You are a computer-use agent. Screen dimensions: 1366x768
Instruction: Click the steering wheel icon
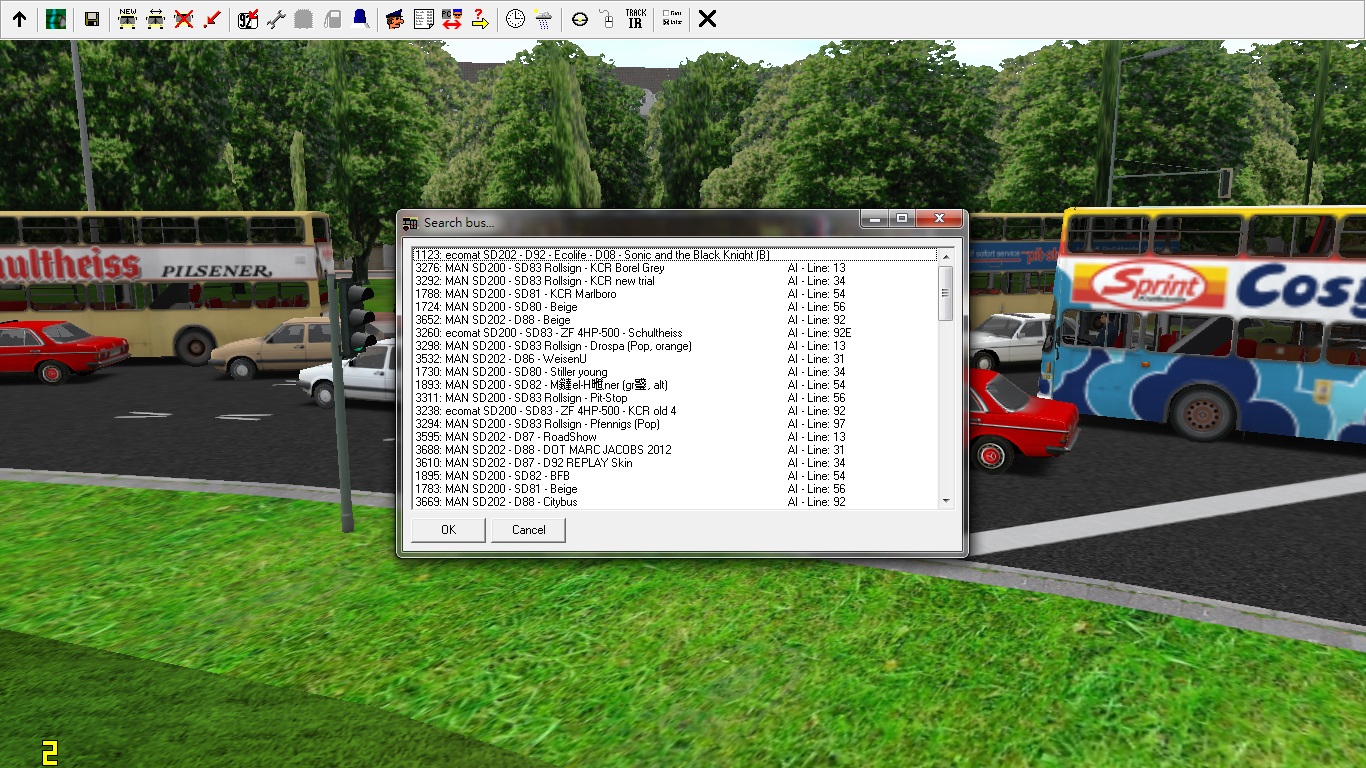(x=580, y=19)
